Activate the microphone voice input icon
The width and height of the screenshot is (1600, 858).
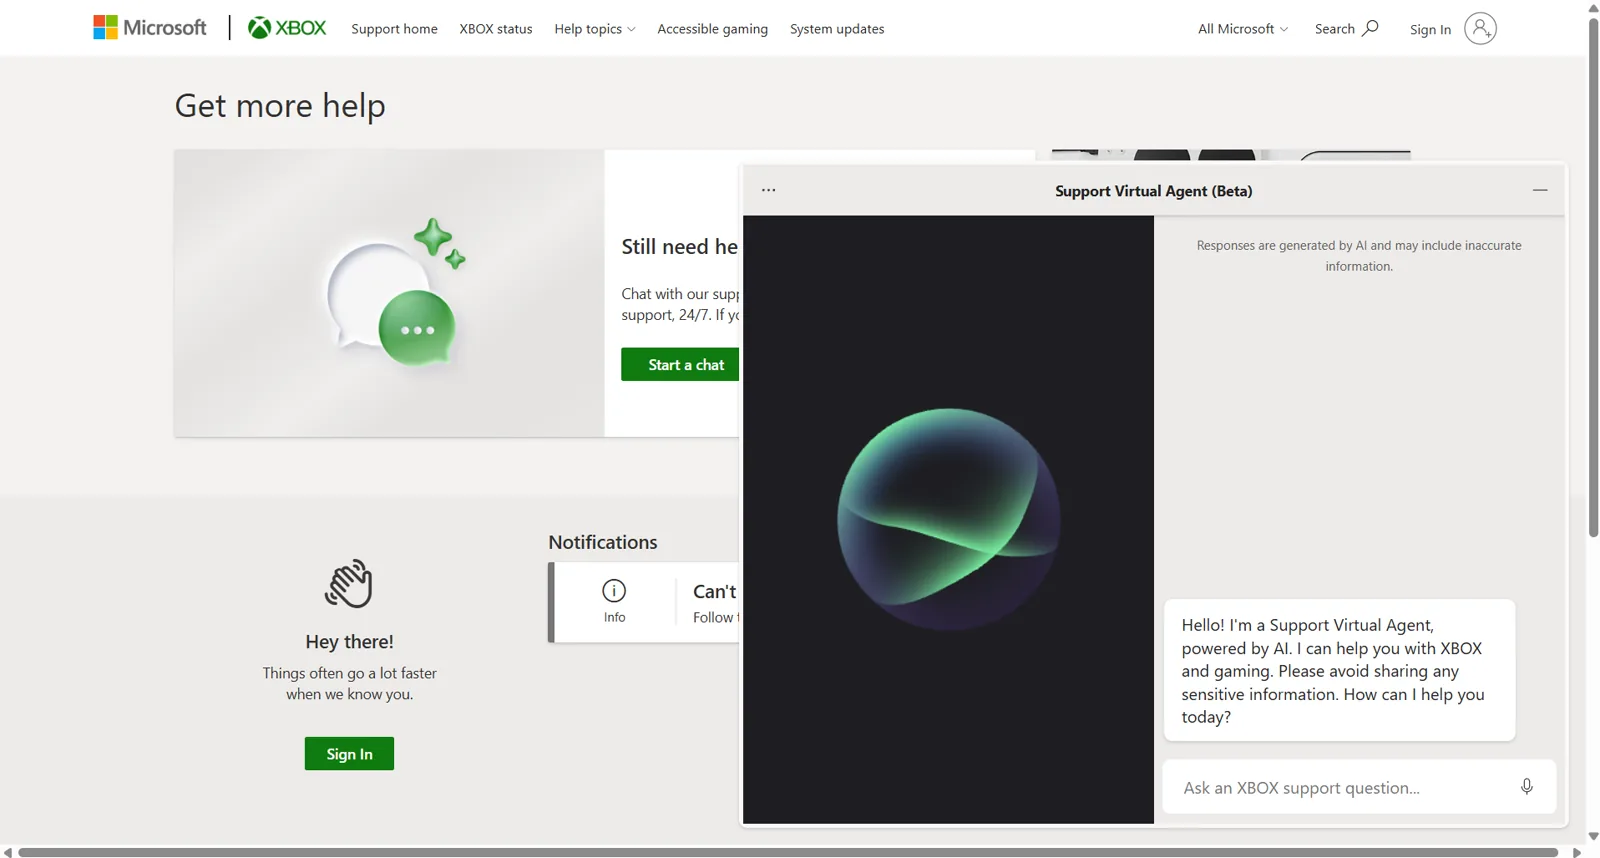coord(1527,787)
